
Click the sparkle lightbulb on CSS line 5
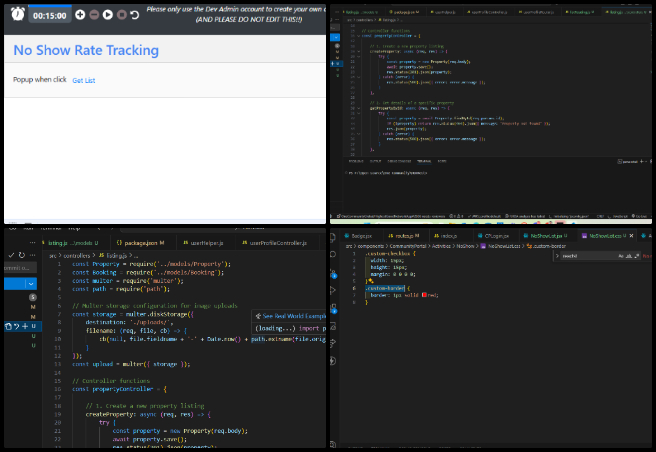[x=371, y=281]
